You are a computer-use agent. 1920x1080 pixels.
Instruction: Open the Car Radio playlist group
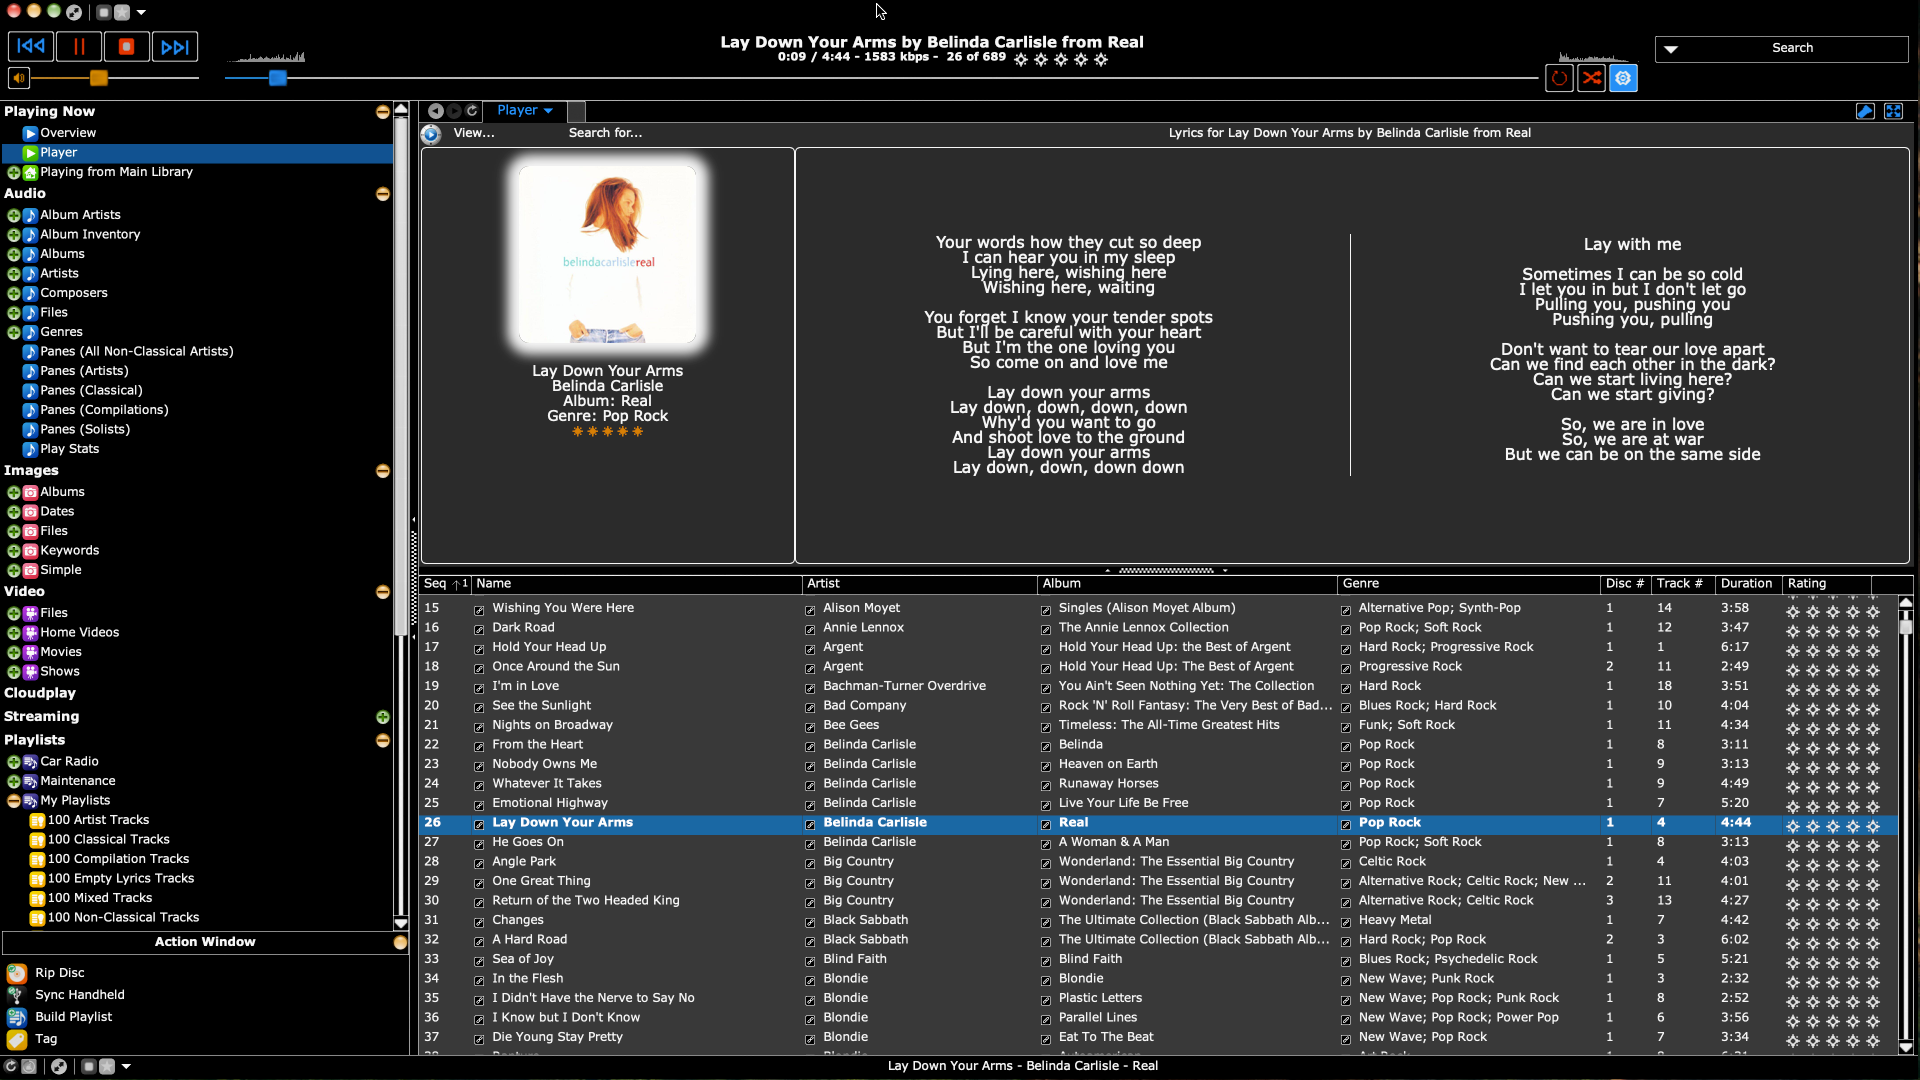coord(69,762)
